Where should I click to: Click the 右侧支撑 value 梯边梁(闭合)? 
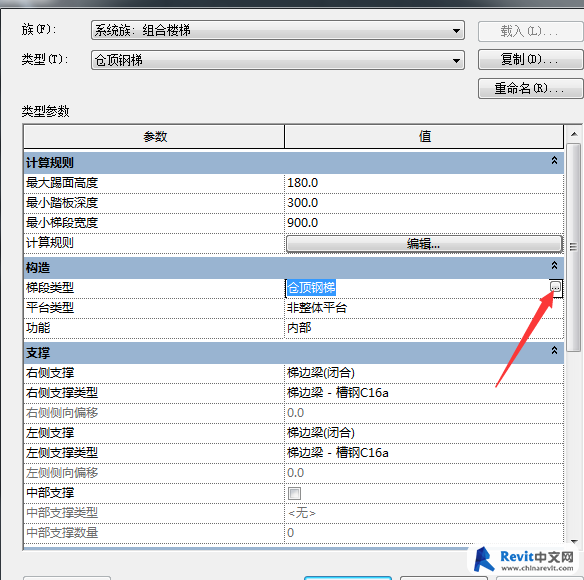coord(424,373)
